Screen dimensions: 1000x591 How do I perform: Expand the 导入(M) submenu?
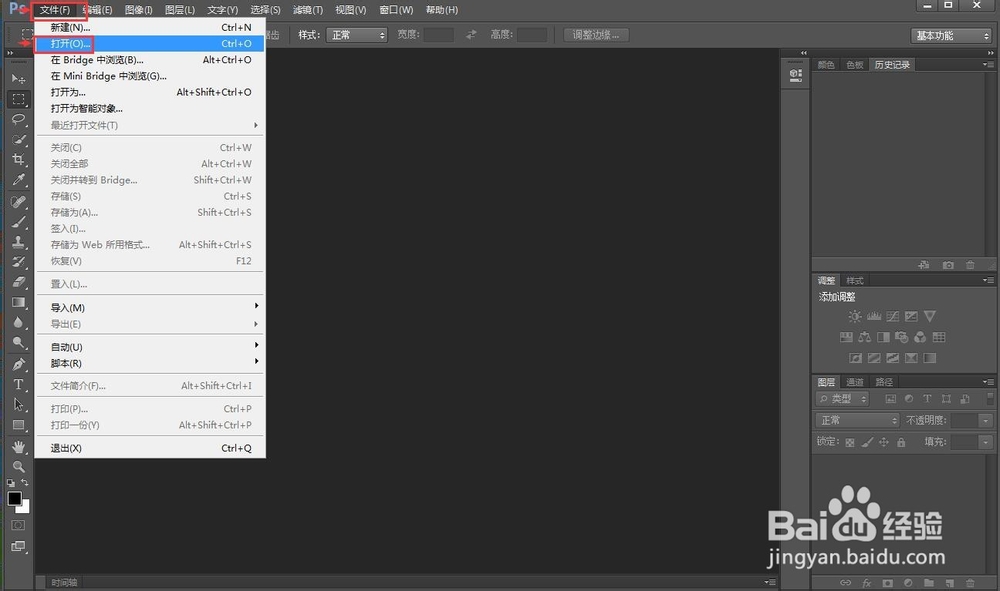click(149, 307)
